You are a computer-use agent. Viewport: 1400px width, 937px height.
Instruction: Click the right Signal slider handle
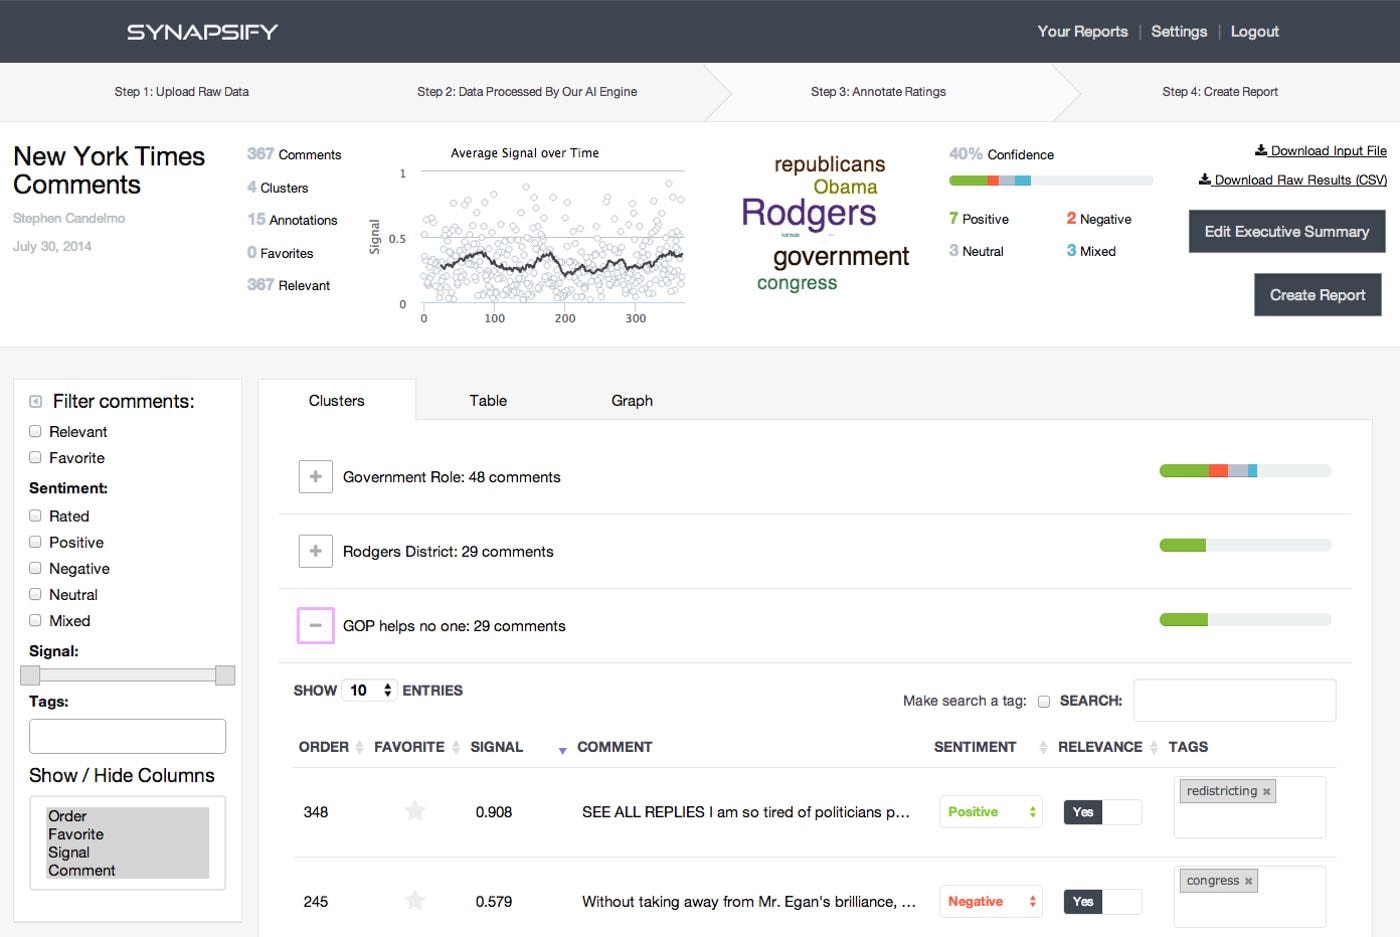[225, 675]
